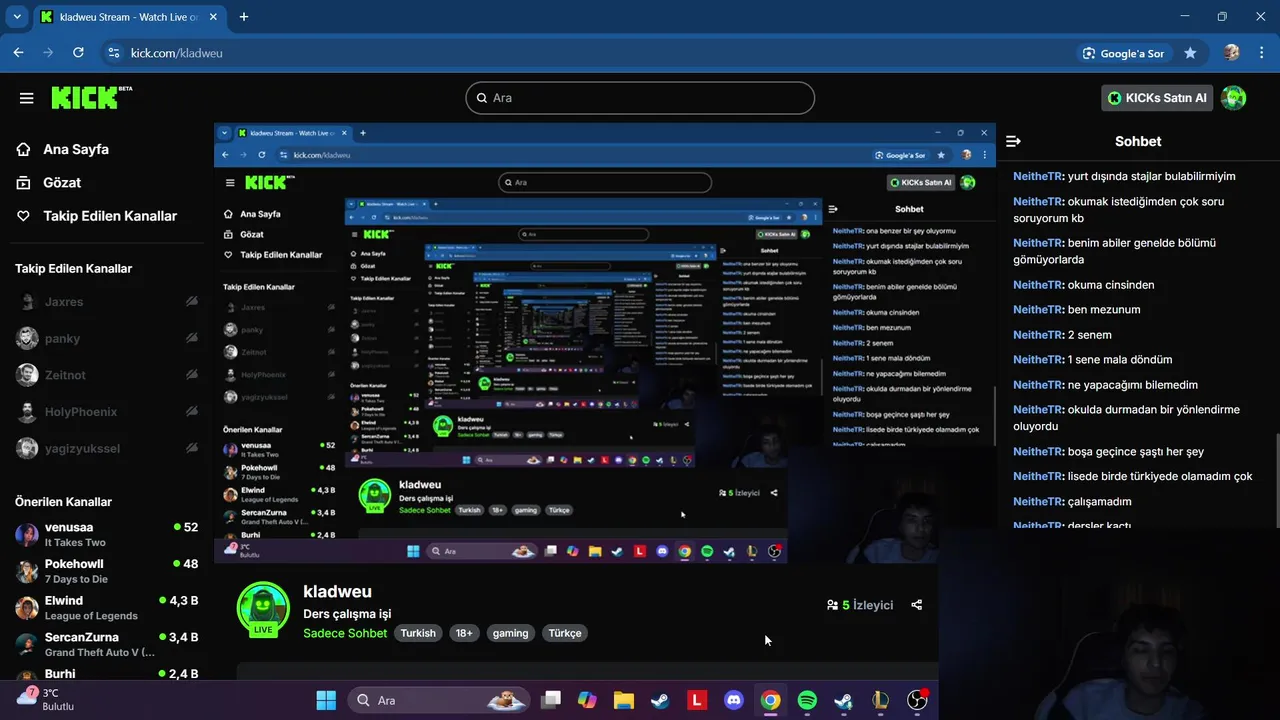Open Chrome's tab search dropdown
This screenshot has height=720, width=1280.
[17, 17]
